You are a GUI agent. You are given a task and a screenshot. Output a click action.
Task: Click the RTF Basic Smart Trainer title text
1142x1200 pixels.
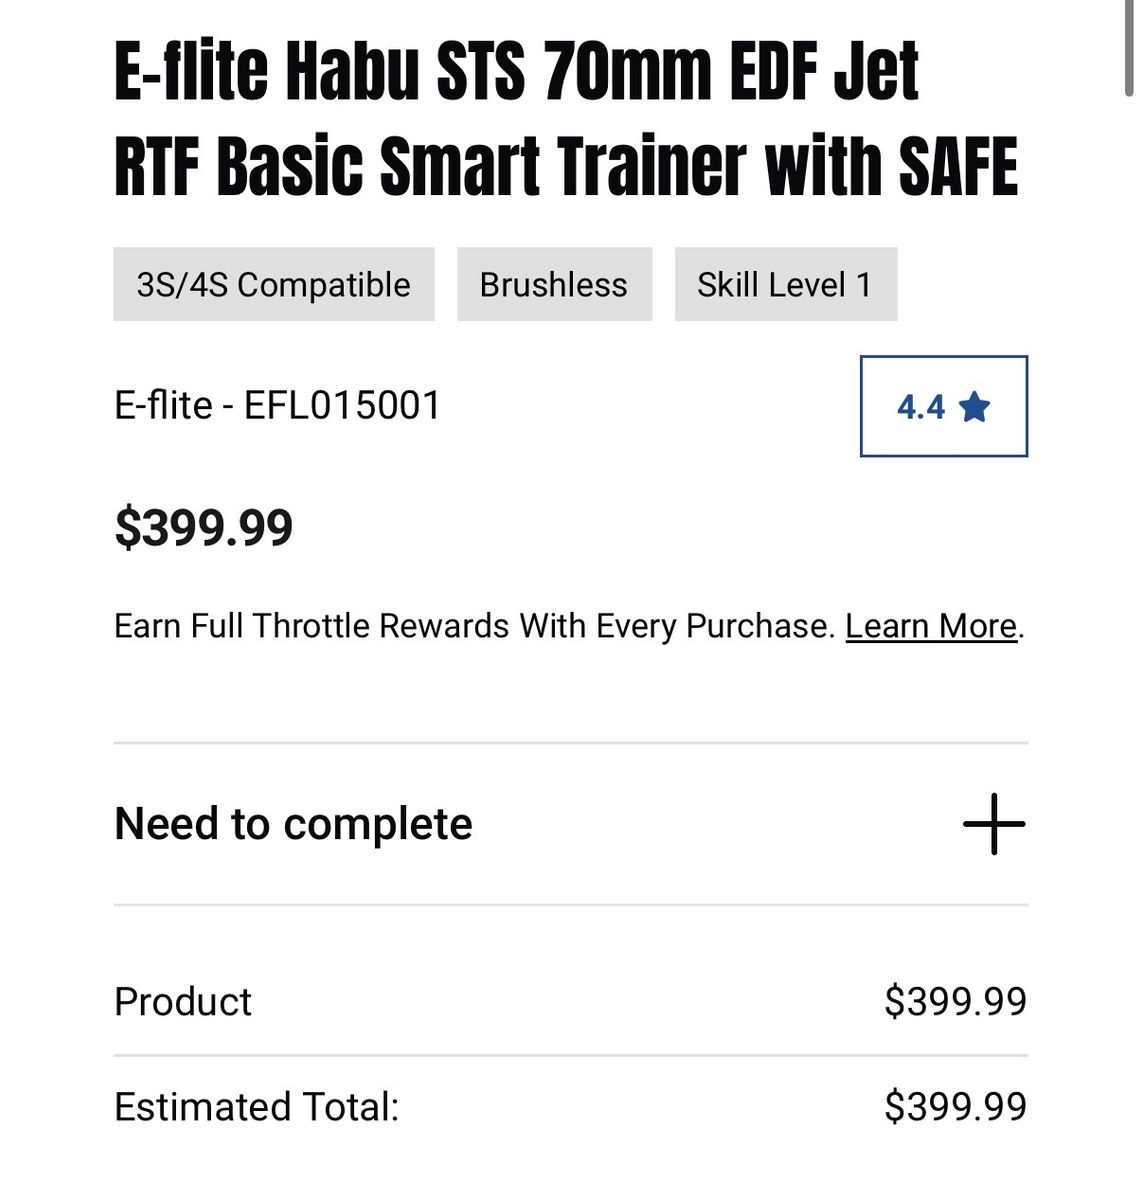click(x=430, y=165)
